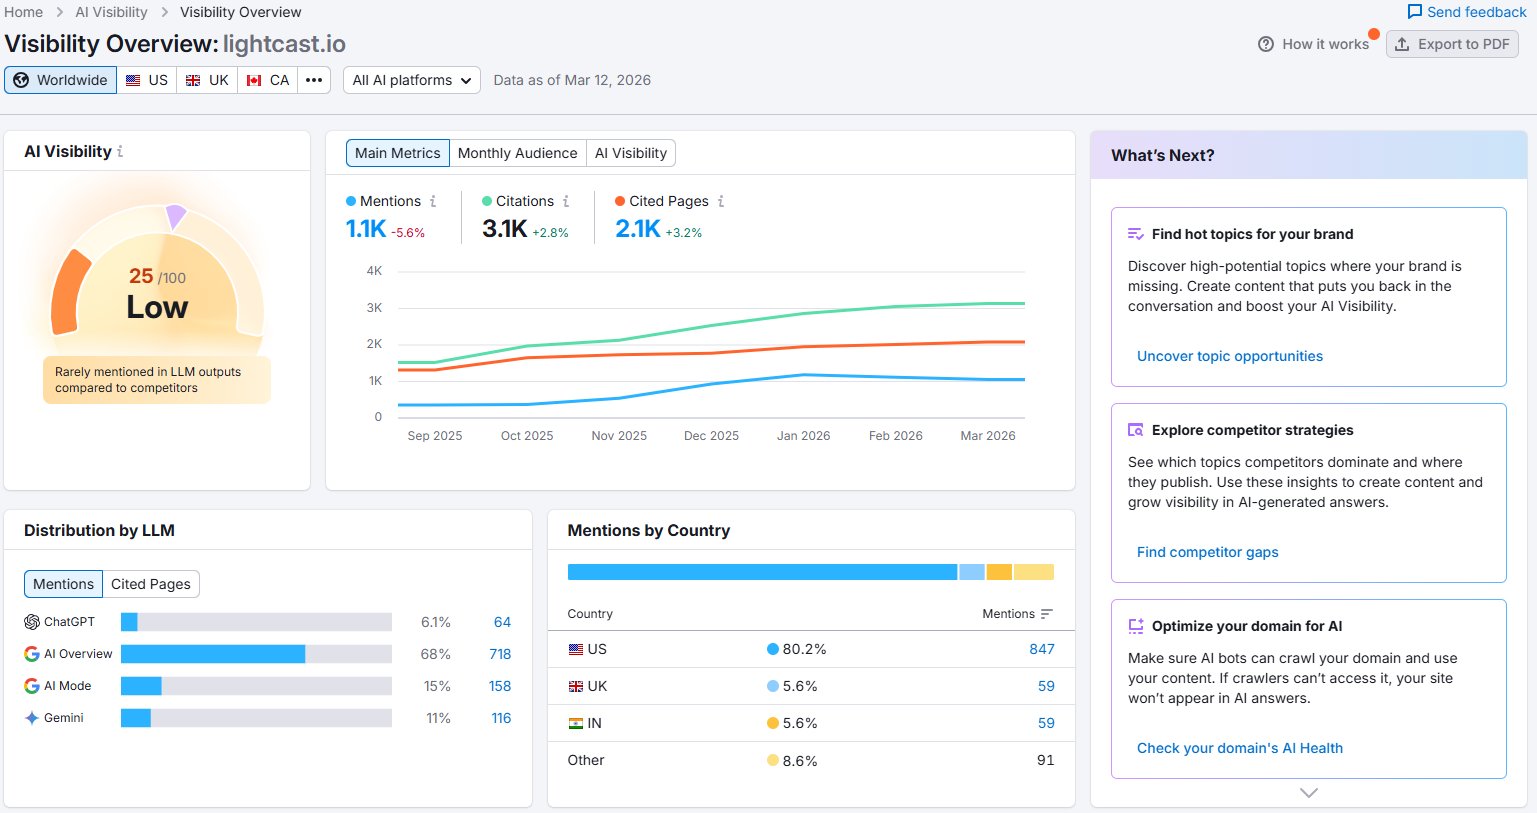Toggle the Citations series legend dot
This screenshot has height=813, width=1537.
tap(487, 201)
